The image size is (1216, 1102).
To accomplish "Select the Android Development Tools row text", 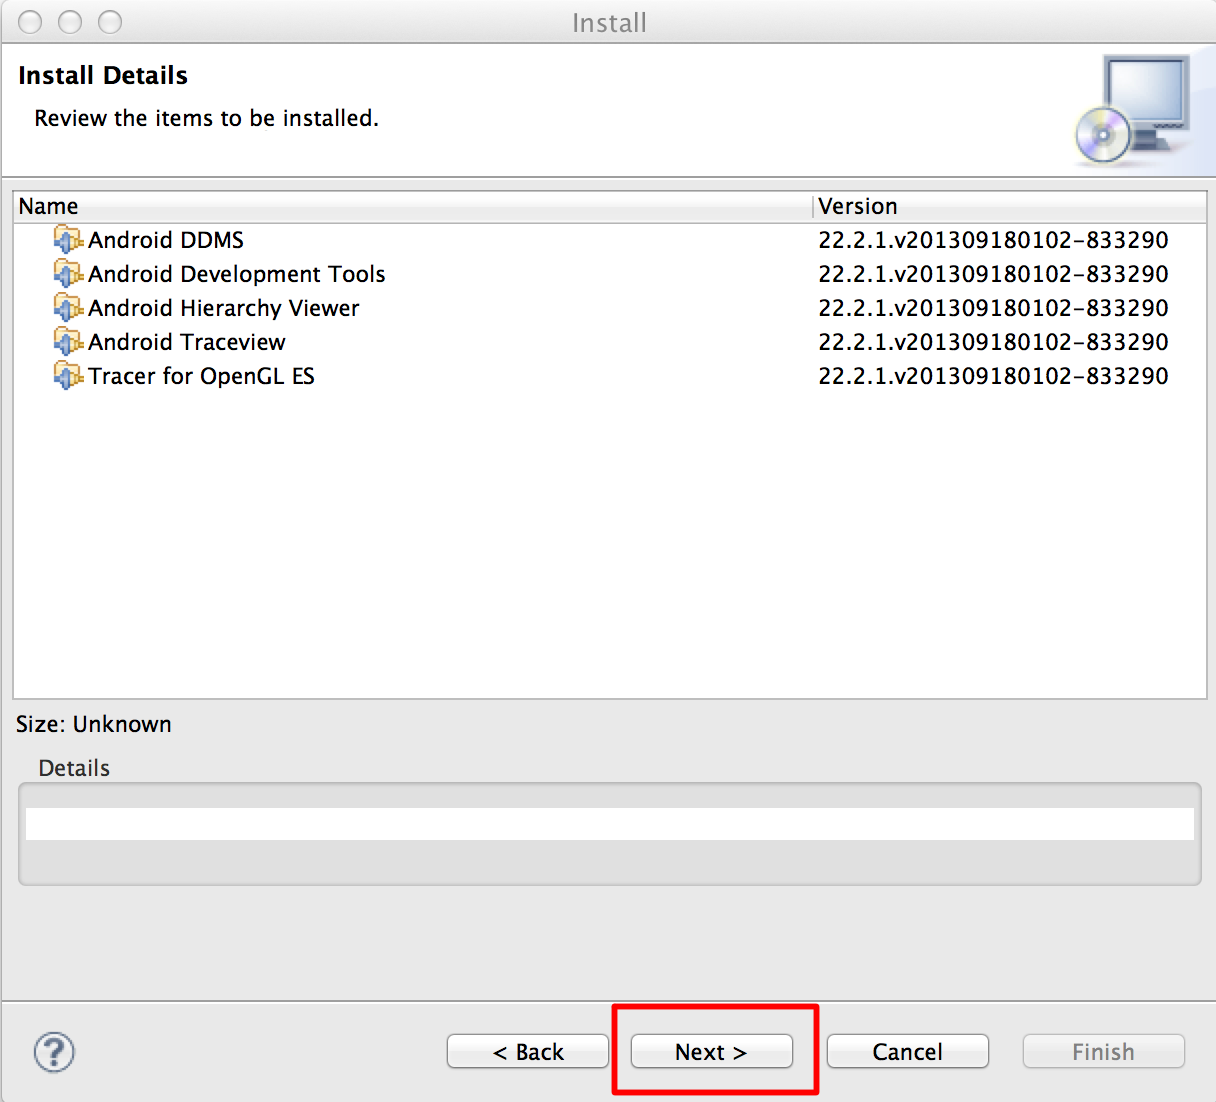I will click(x=237, y=274).
